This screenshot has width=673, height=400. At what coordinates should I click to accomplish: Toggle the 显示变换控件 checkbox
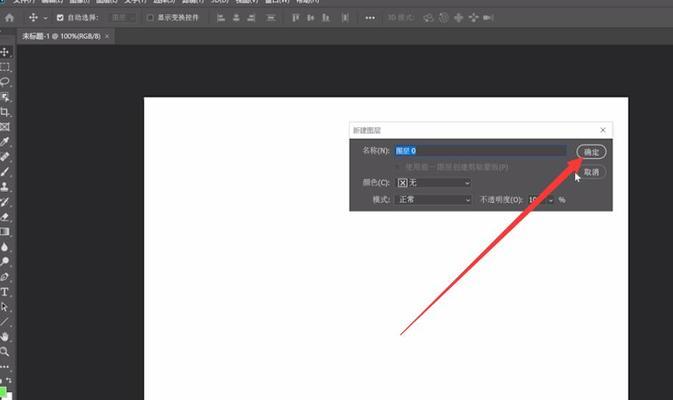150,18
